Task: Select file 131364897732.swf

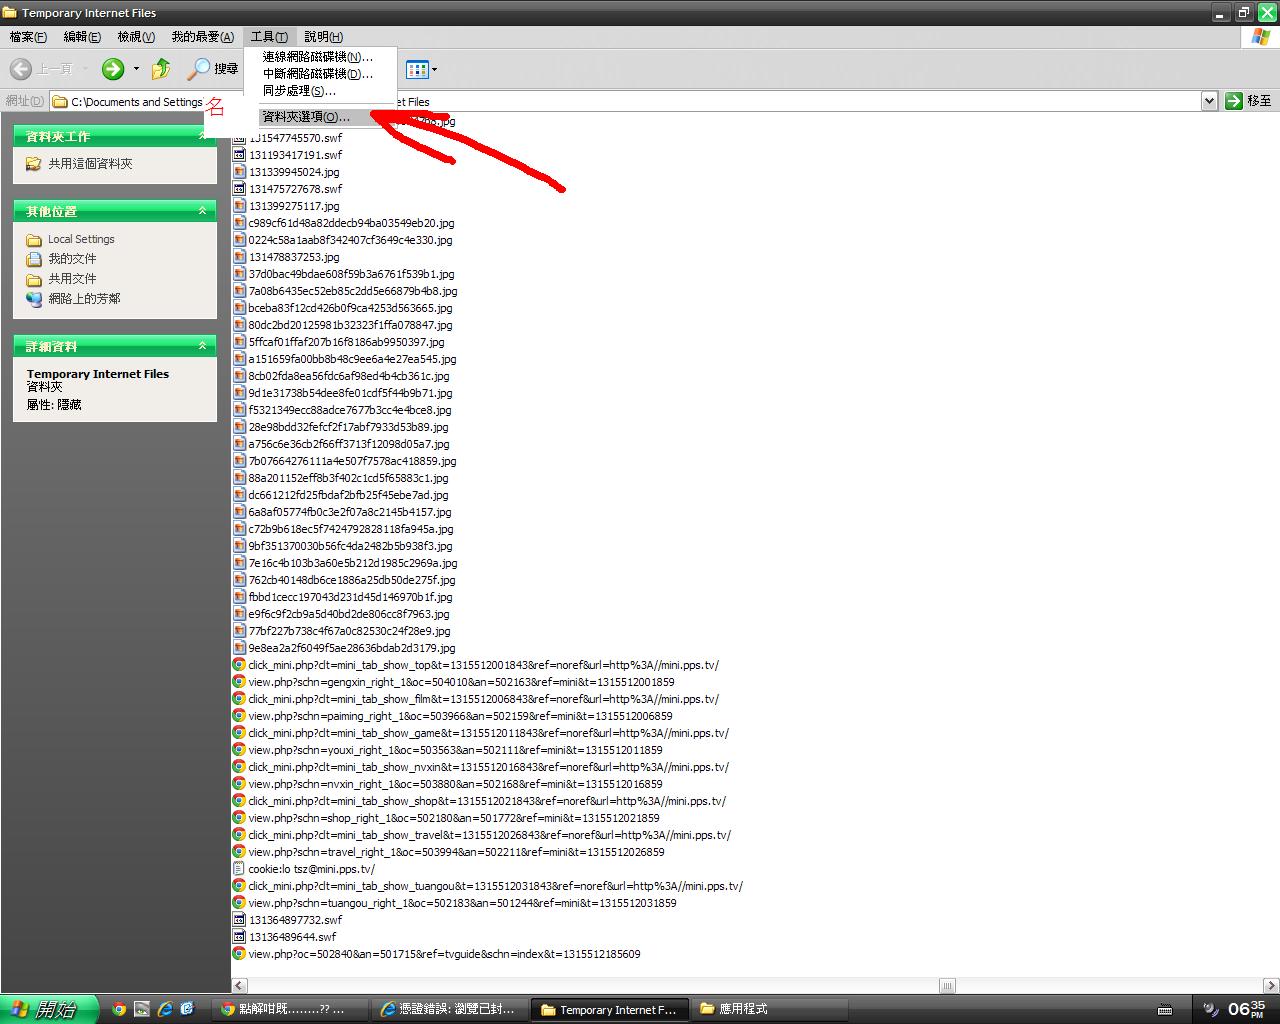Action: 295,920
